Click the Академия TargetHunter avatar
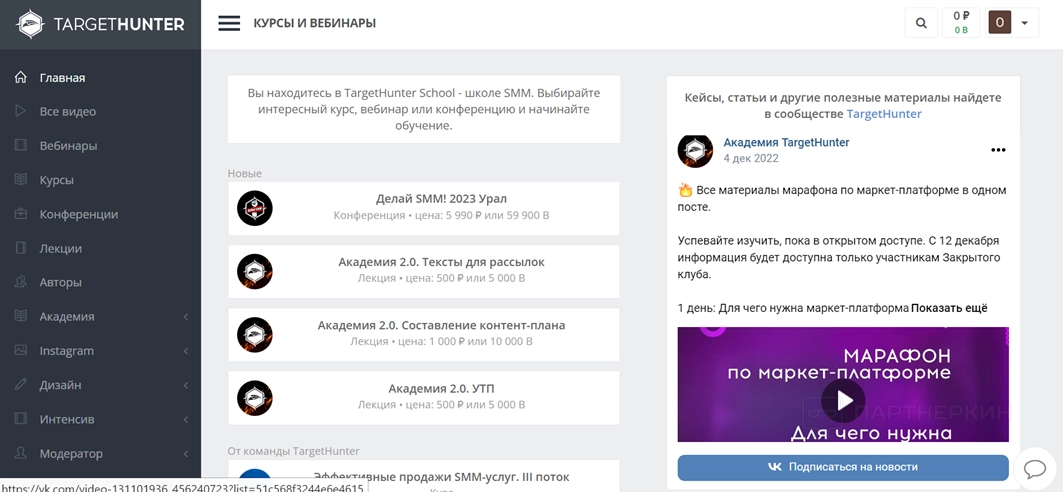The width and height of the screenshot is (1063, 492). click(695, 150)
